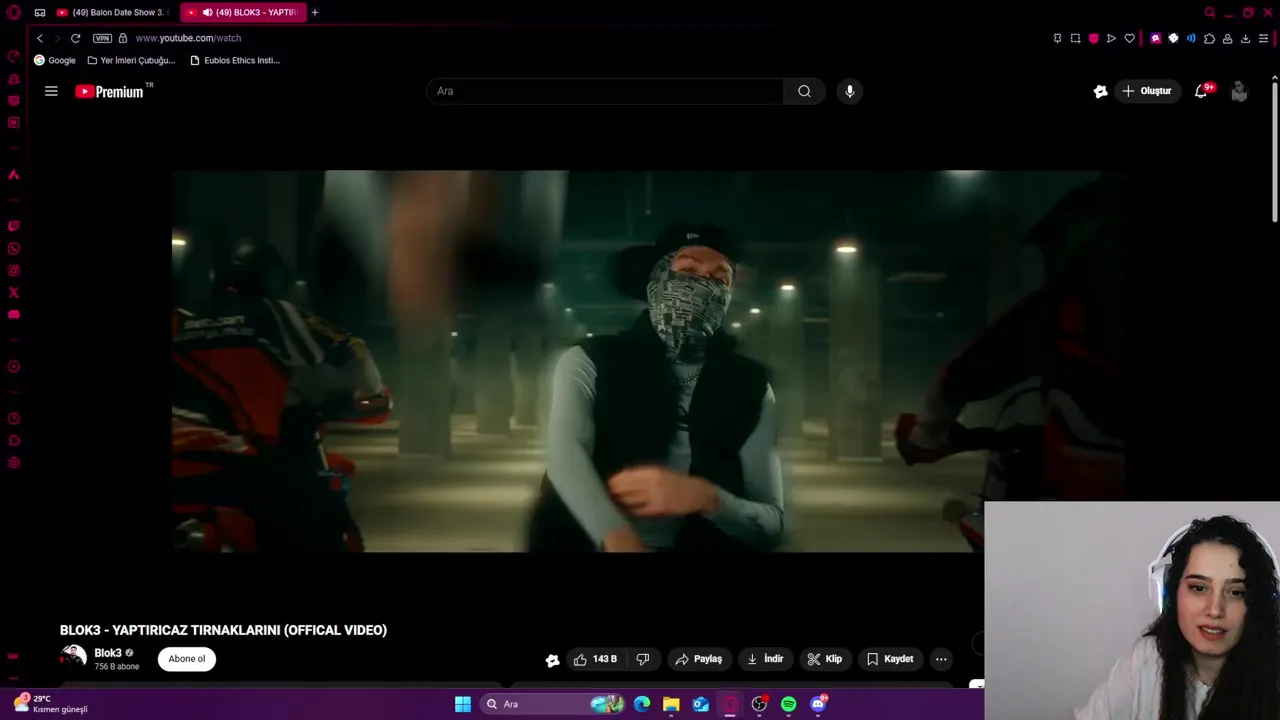Focus the YouTube Ara search field
The width and height of the screenshot is (1280, 720).
point(605,91)
